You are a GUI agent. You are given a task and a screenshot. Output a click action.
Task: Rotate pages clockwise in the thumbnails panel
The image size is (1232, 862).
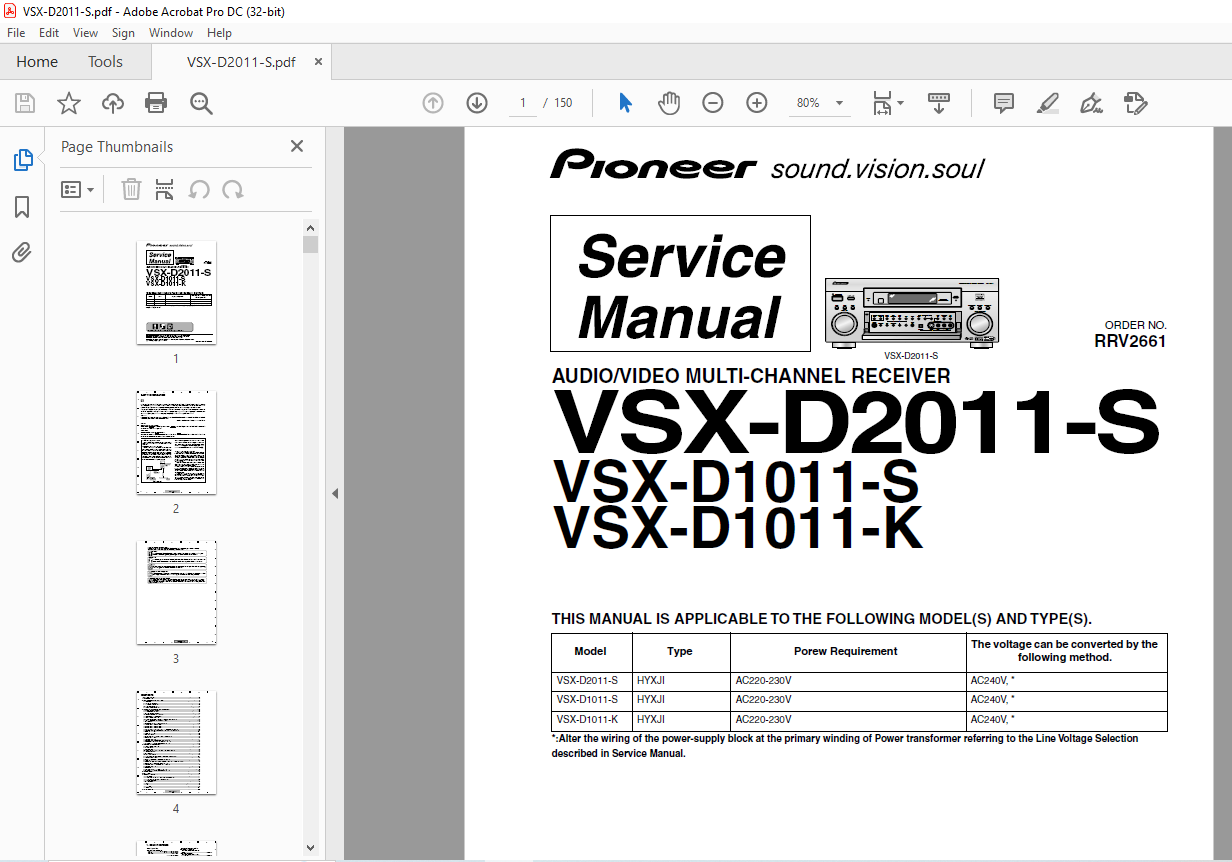(x=233, y=189)
